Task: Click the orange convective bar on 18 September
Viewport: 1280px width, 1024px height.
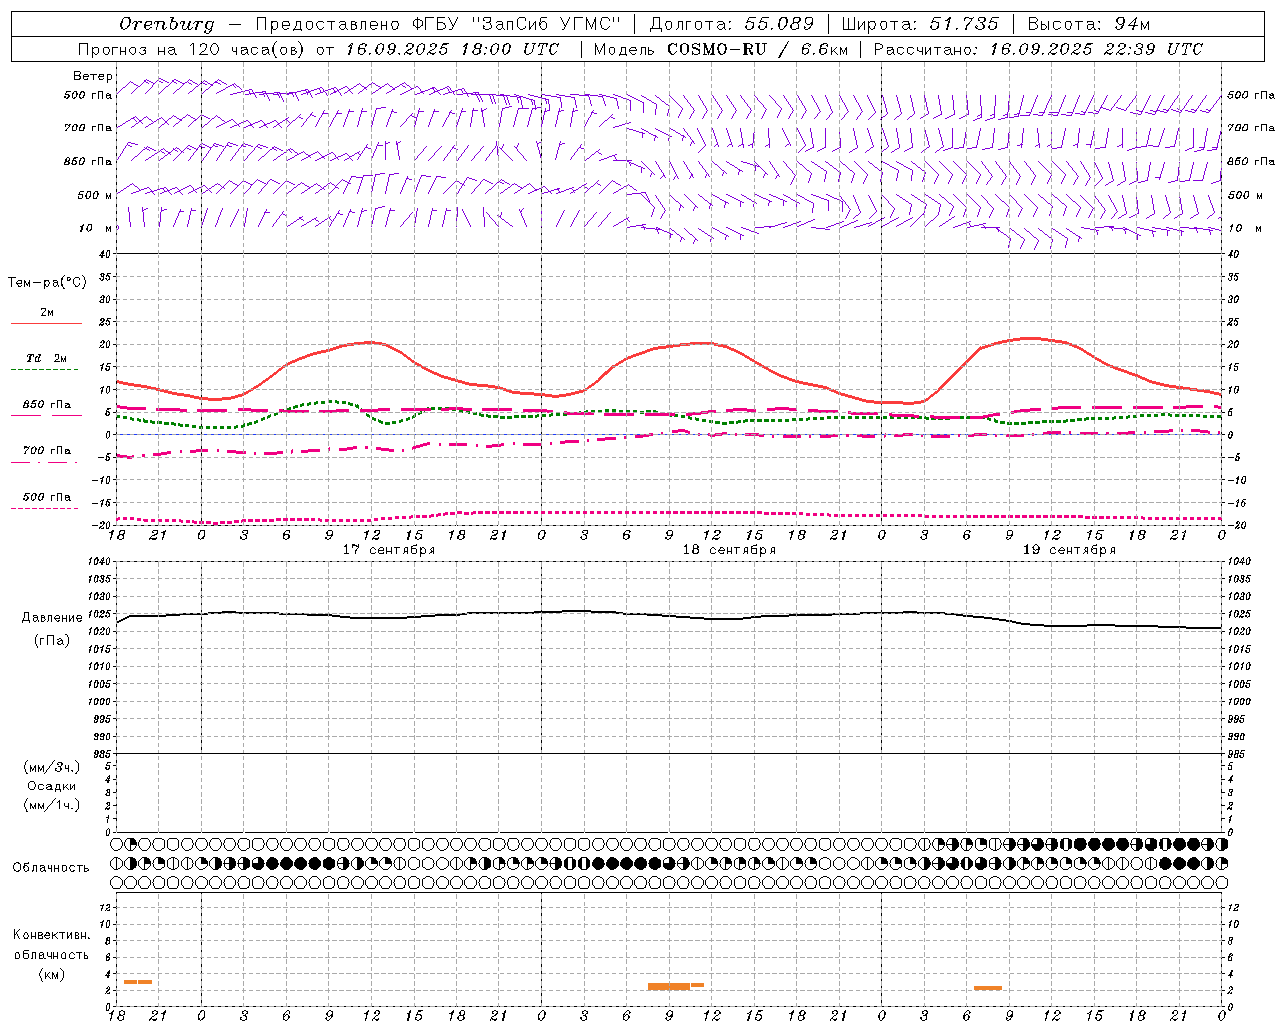Action: [675, 986]
